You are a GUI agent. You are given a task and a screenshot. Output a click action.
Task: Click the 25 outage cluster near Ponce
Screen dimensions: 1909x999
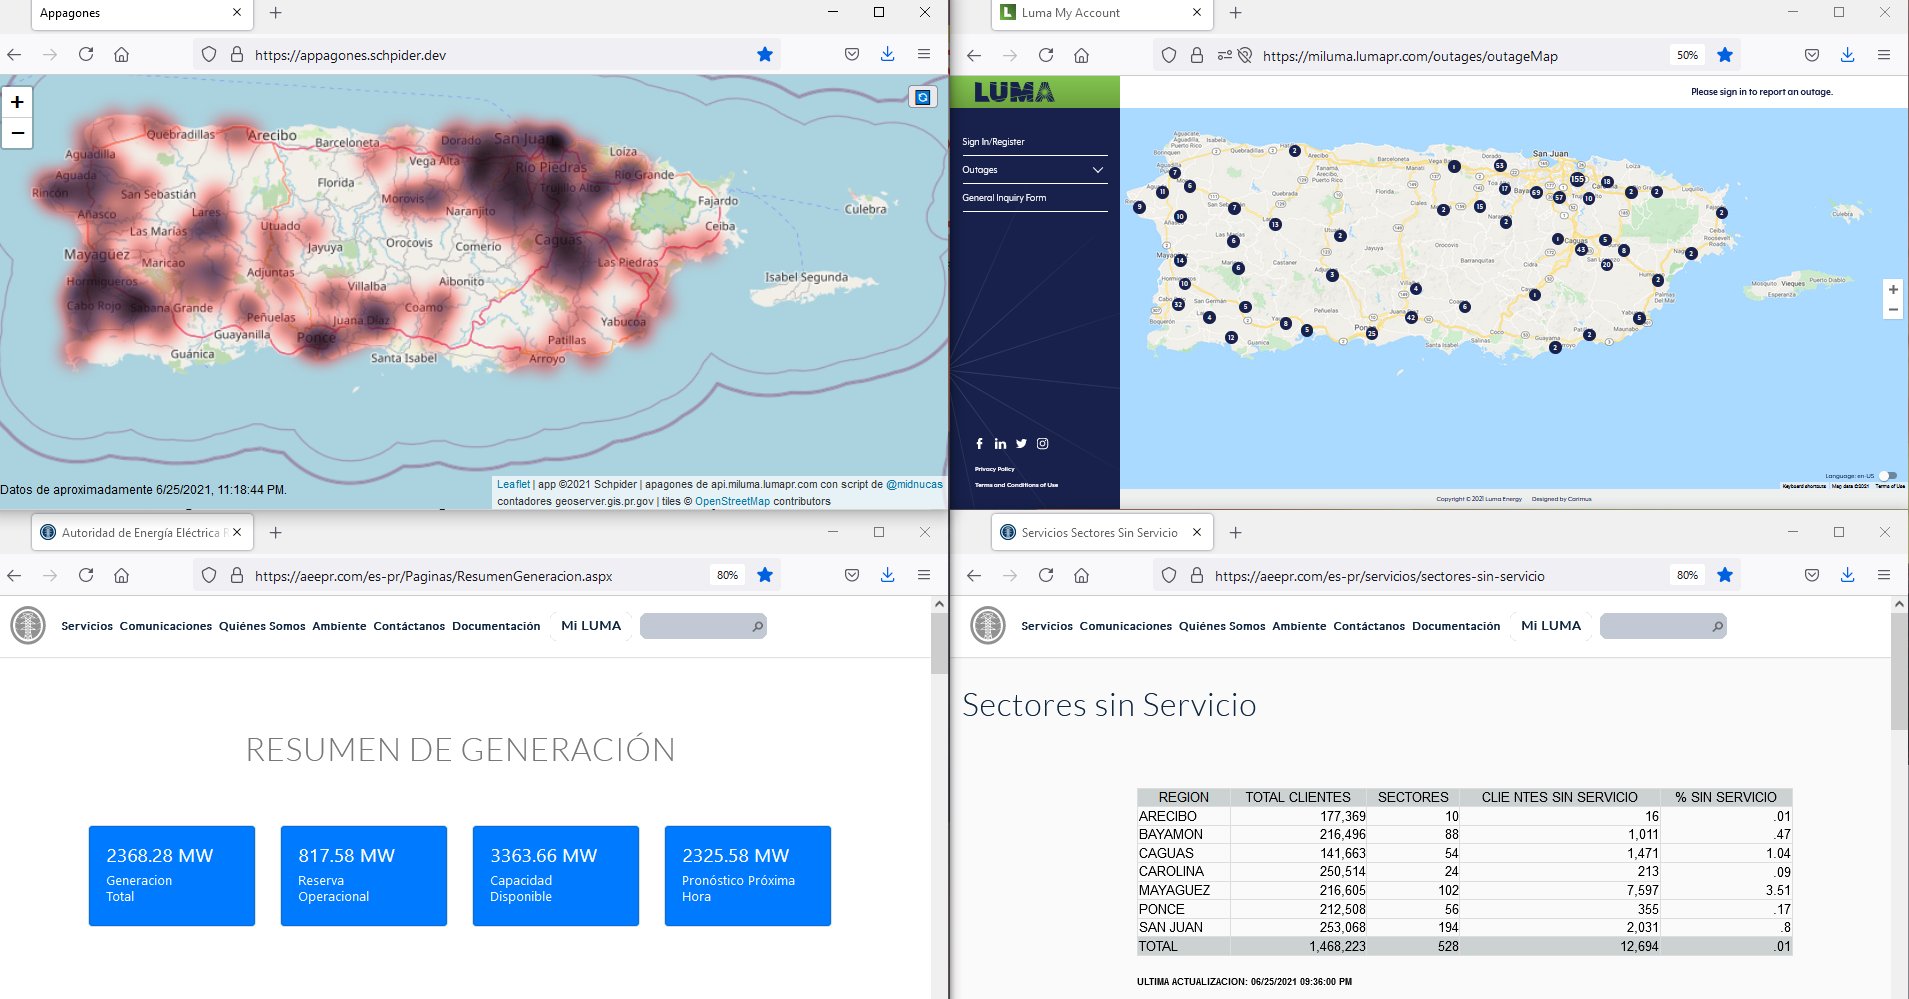click(x=1371, y=334)
